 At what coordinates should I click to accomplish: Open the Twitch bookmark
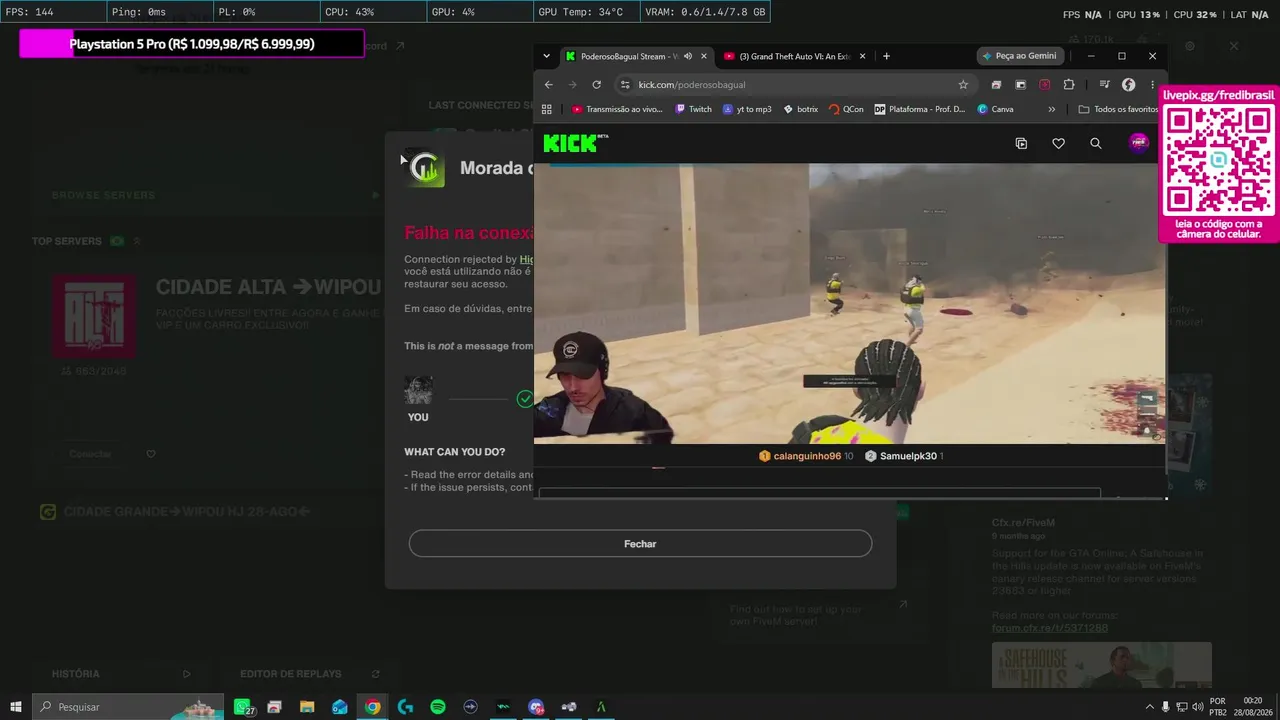[x=693, y=109]
